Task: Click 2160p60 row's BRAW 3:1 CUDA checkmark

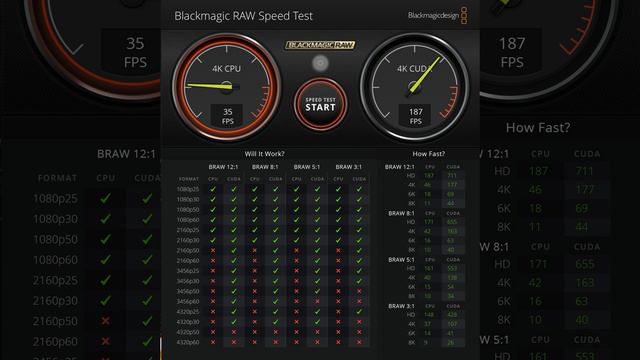Action: click(359, 260)
